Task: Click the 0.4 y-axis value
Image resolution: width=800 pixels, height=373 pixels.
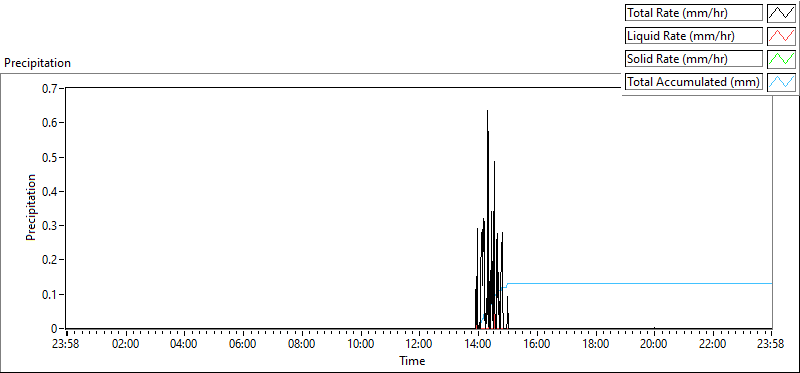Action: pyautogui.click(x=49, y=191)
